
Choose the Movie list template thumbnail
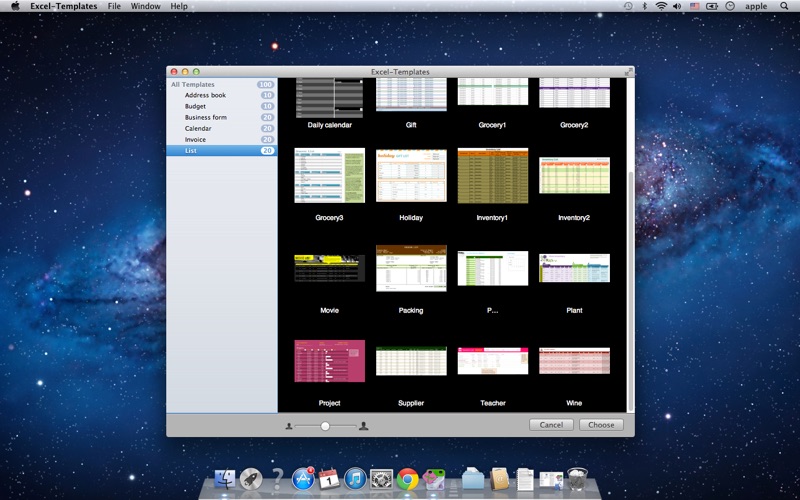(330, 268)
